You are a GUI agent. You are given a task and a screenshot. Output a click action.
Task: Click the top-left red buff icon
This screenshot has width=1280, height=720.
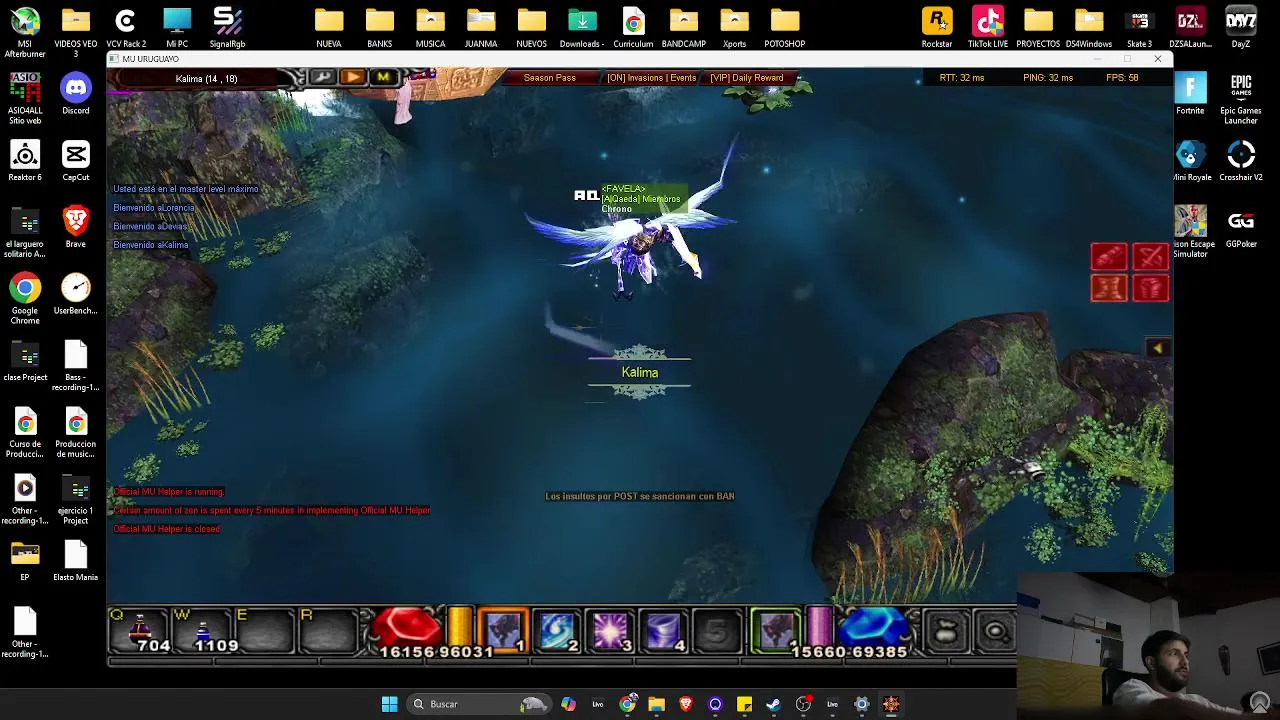(x=1108, y=257)
